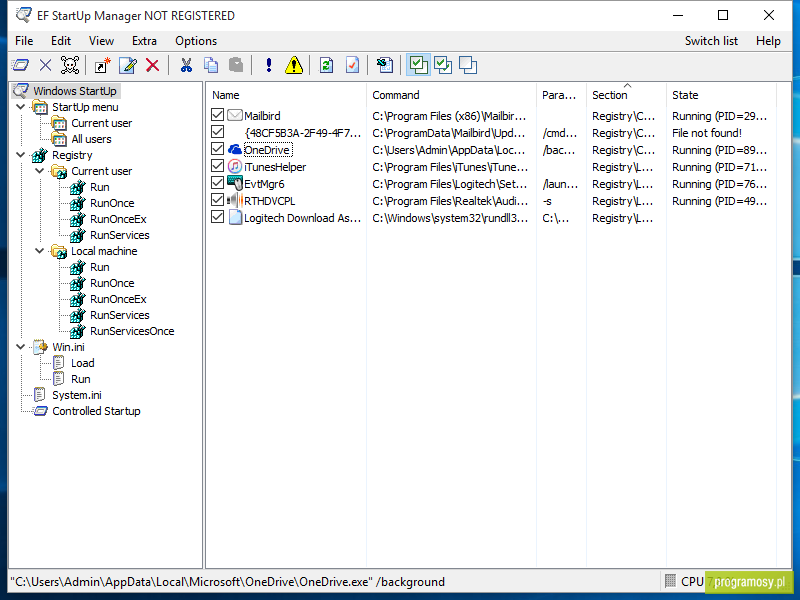
Task: Sort entries by the Name column header
Action: point(286,95)
